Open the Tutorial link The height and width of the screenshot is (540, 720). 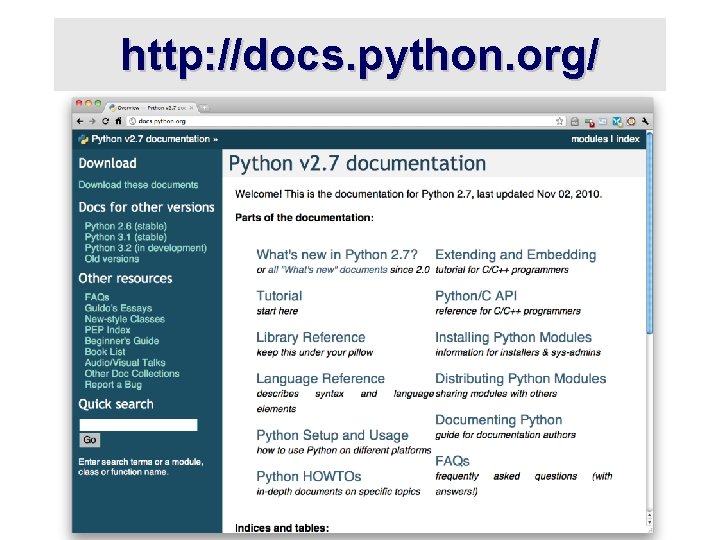tap(279, 296)
